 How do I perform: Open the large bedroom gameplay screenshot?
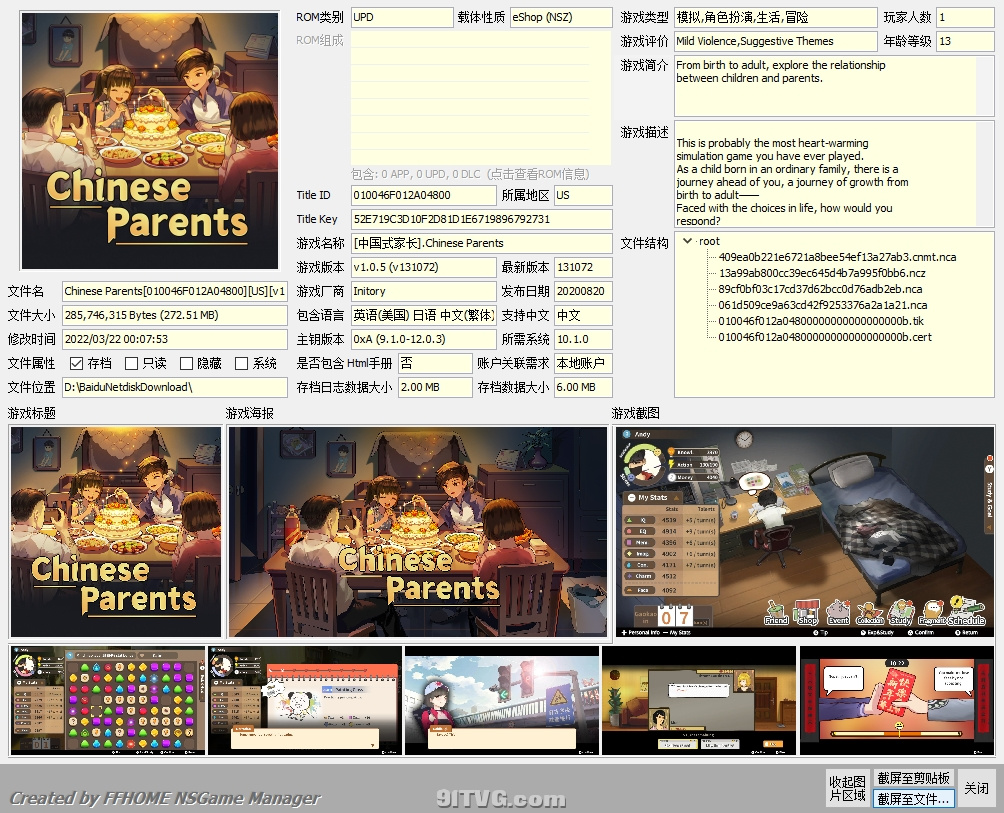point(805,532)
